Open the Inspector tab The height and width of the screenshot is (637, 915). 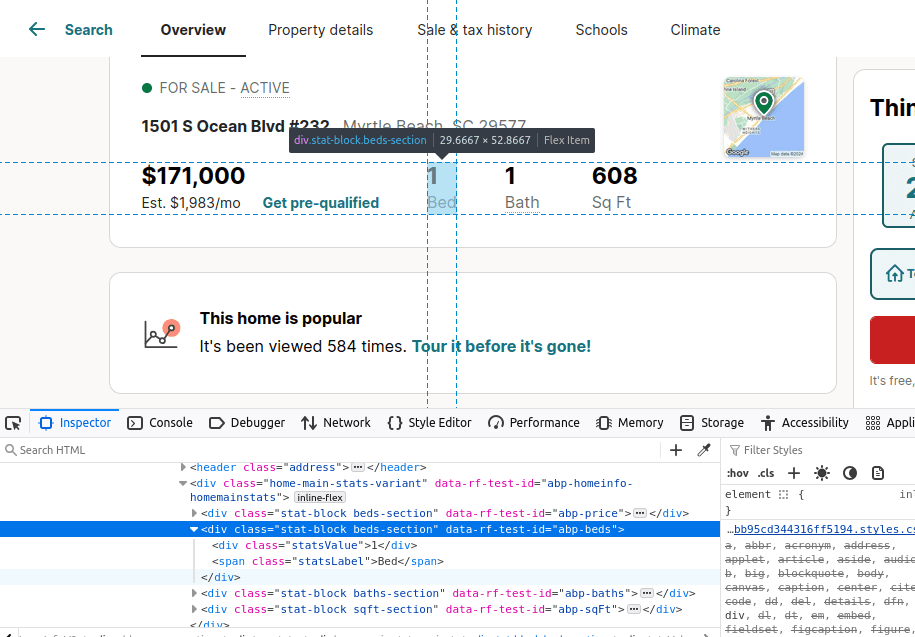pyautogui.click(x=75, y=423)
